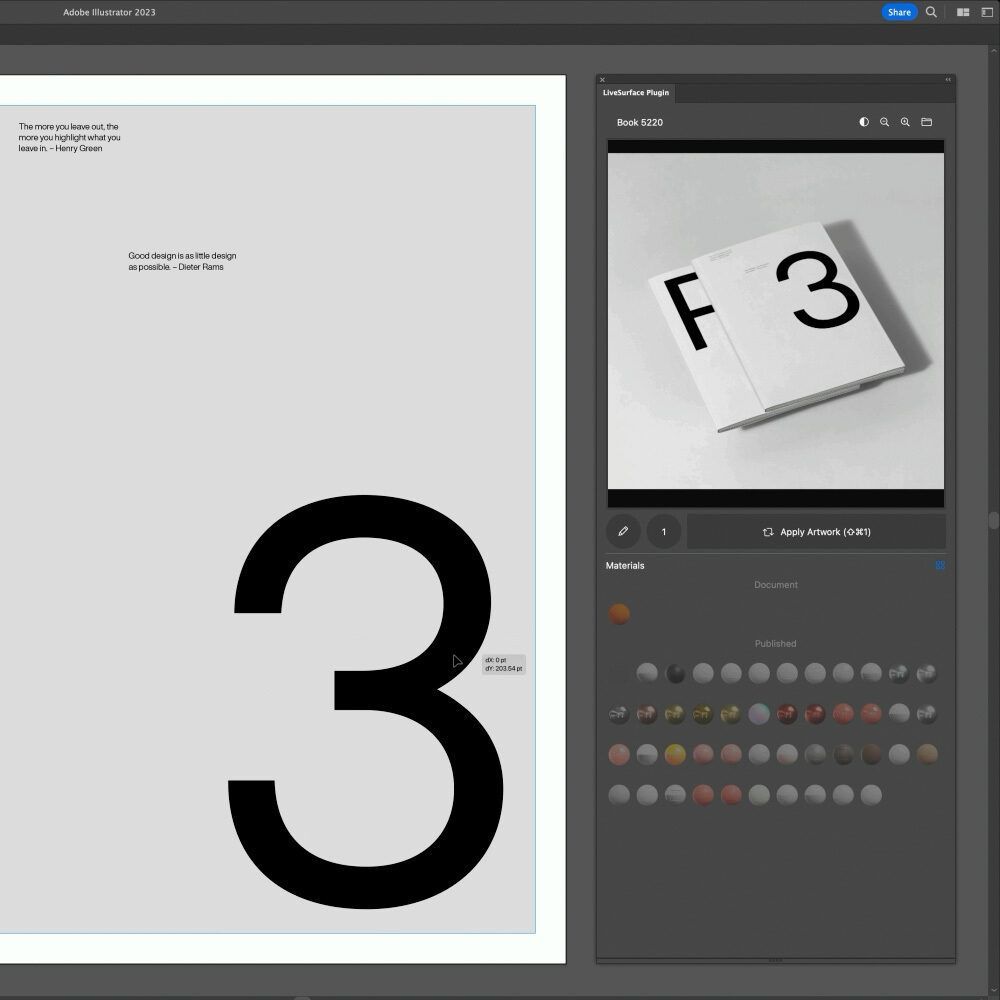Image resolution: width=1000 pixels, height=1000 pixels.
Task: Switch to the LiveSurface Plugin tab
Action: [635, 92]
